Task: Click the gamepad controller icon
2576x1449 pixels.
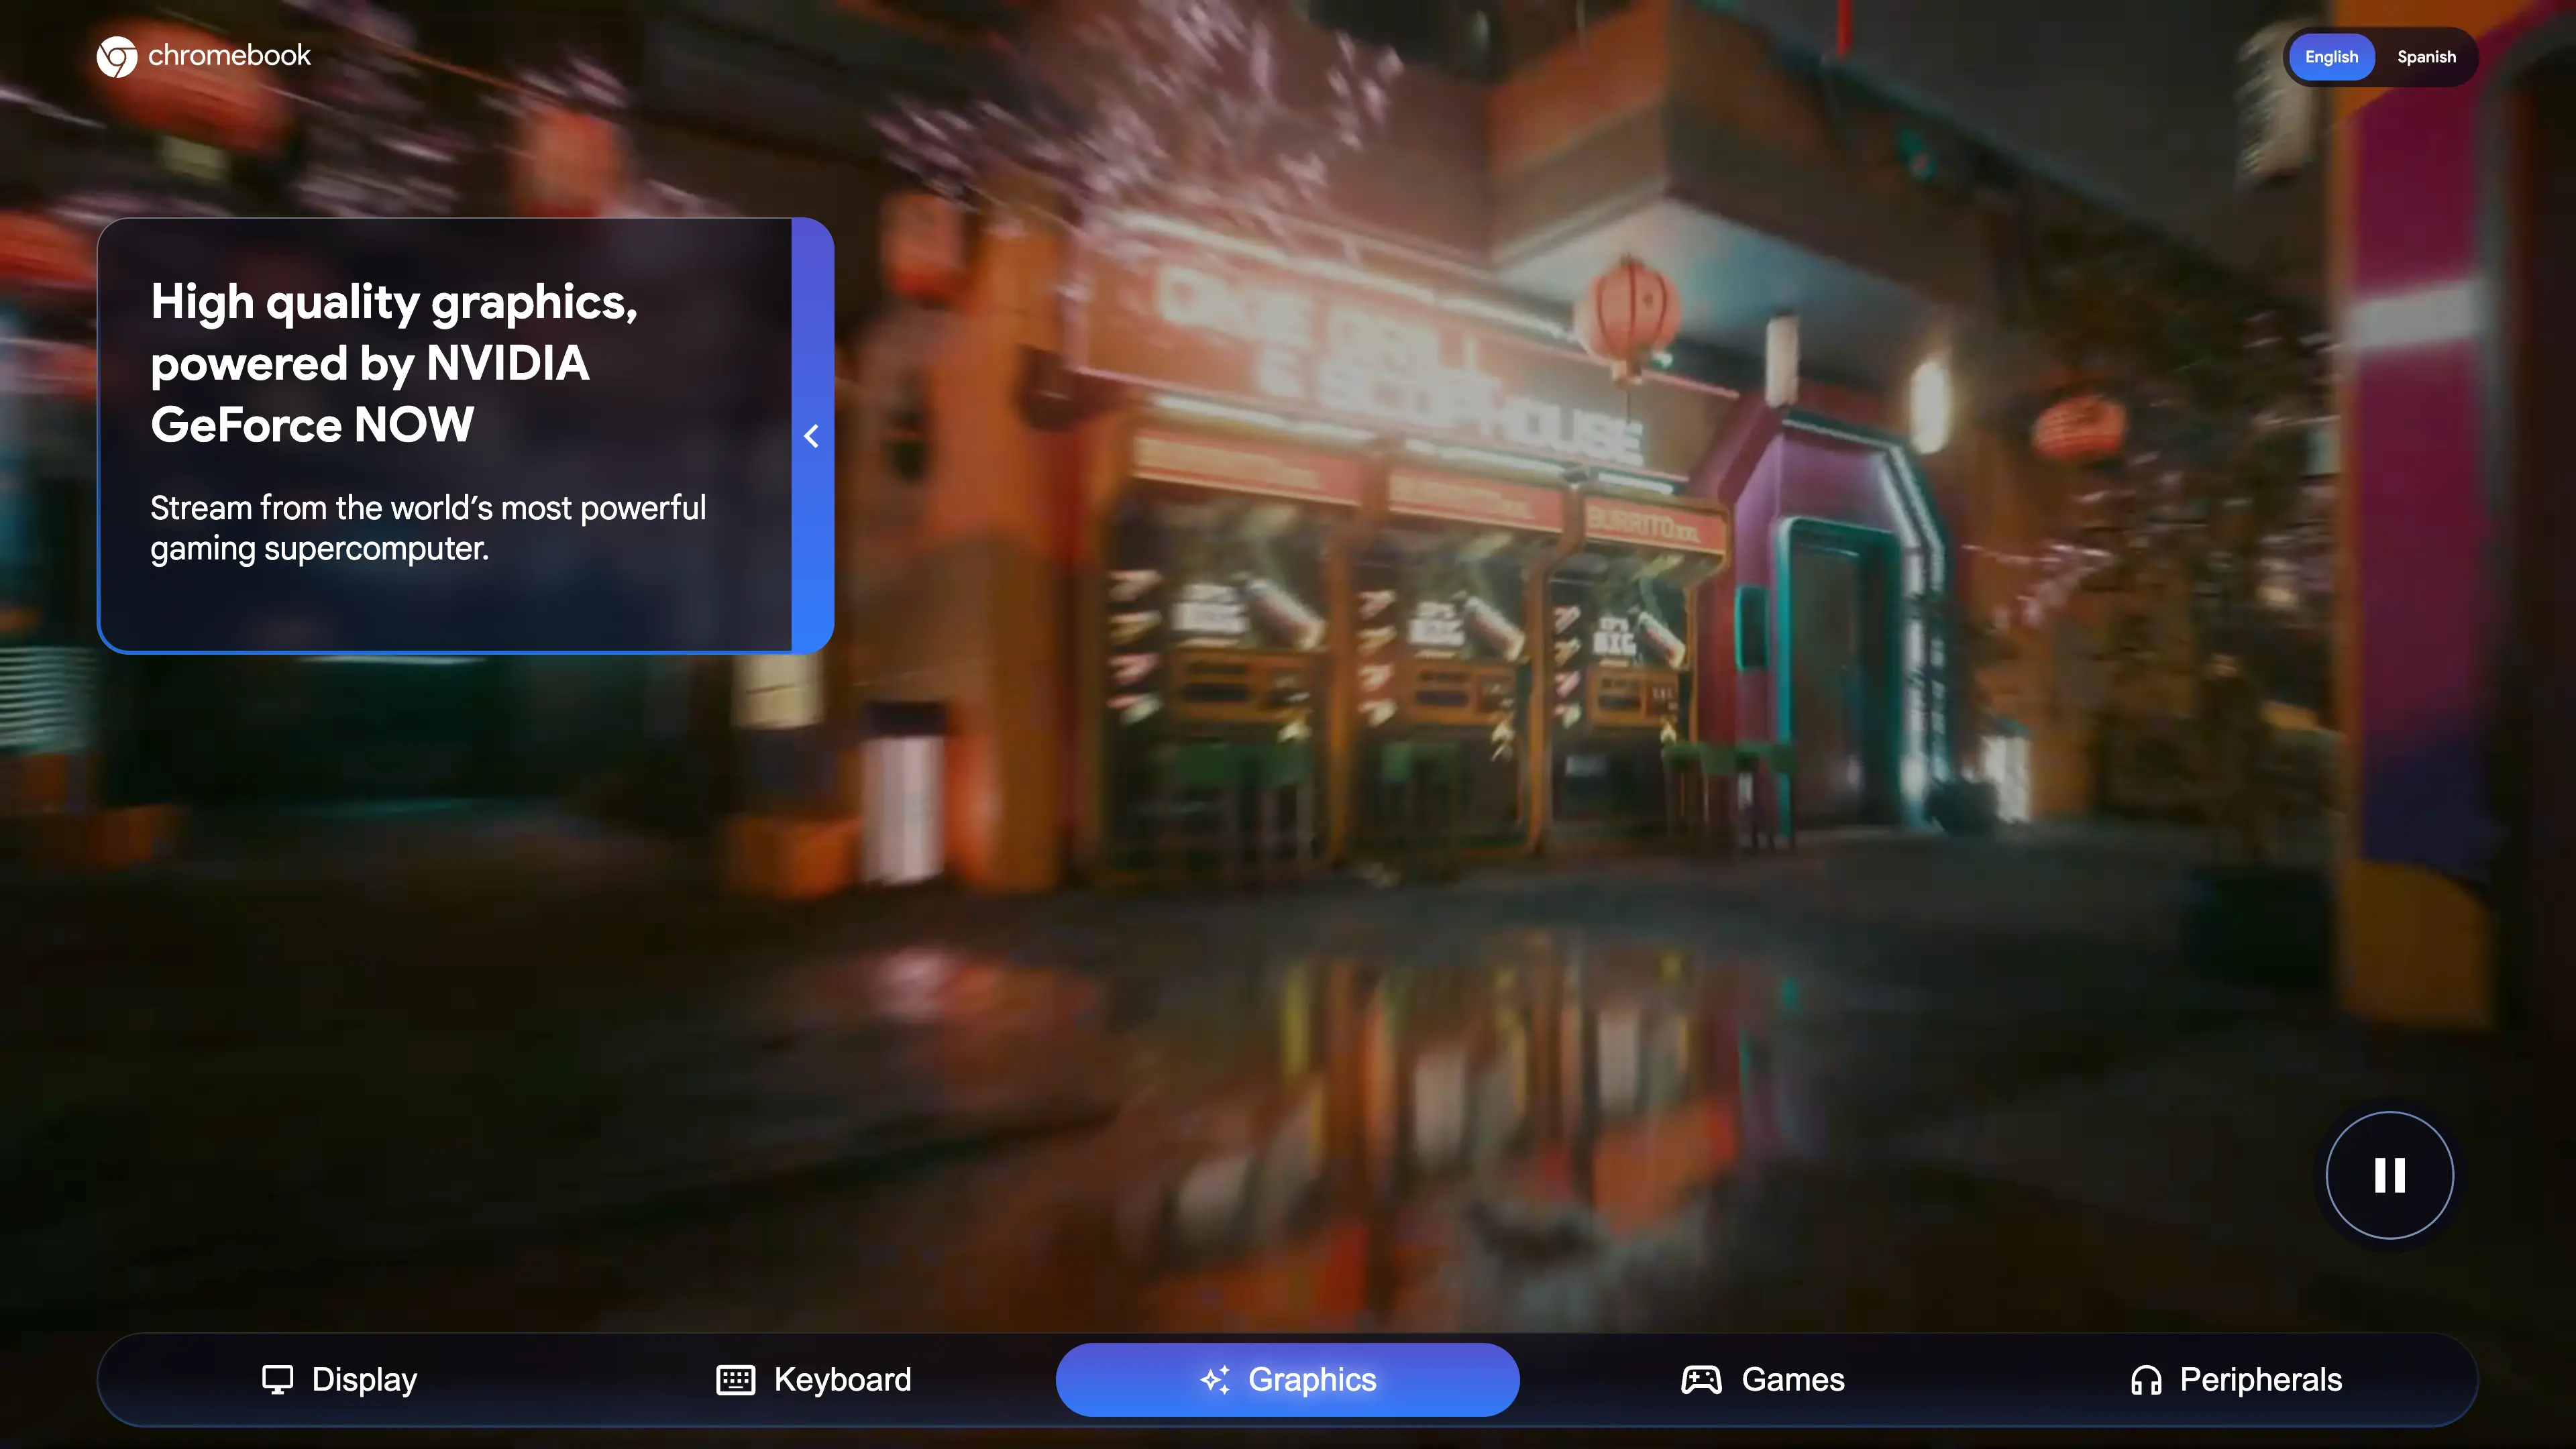Action: [x=1701, y=1379]
